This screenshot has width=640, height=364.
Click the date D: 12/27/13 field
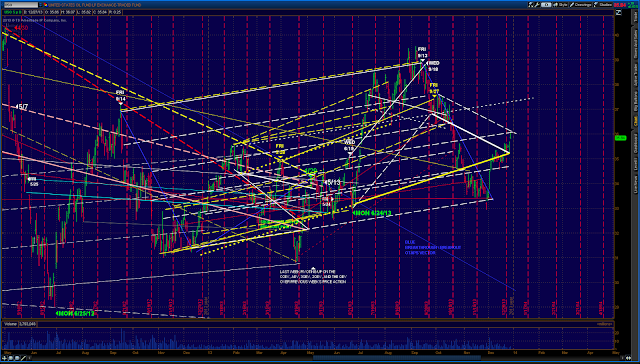(x=33, y=12)
